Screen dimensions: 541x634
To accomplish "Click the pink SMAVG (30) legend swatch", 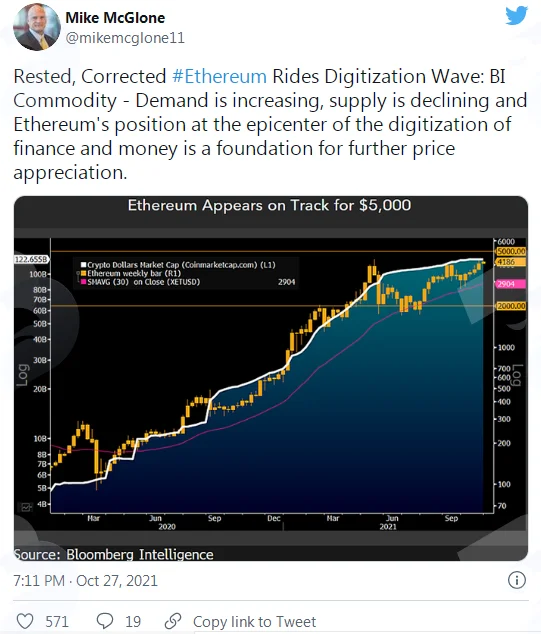I will click(83, 282).
